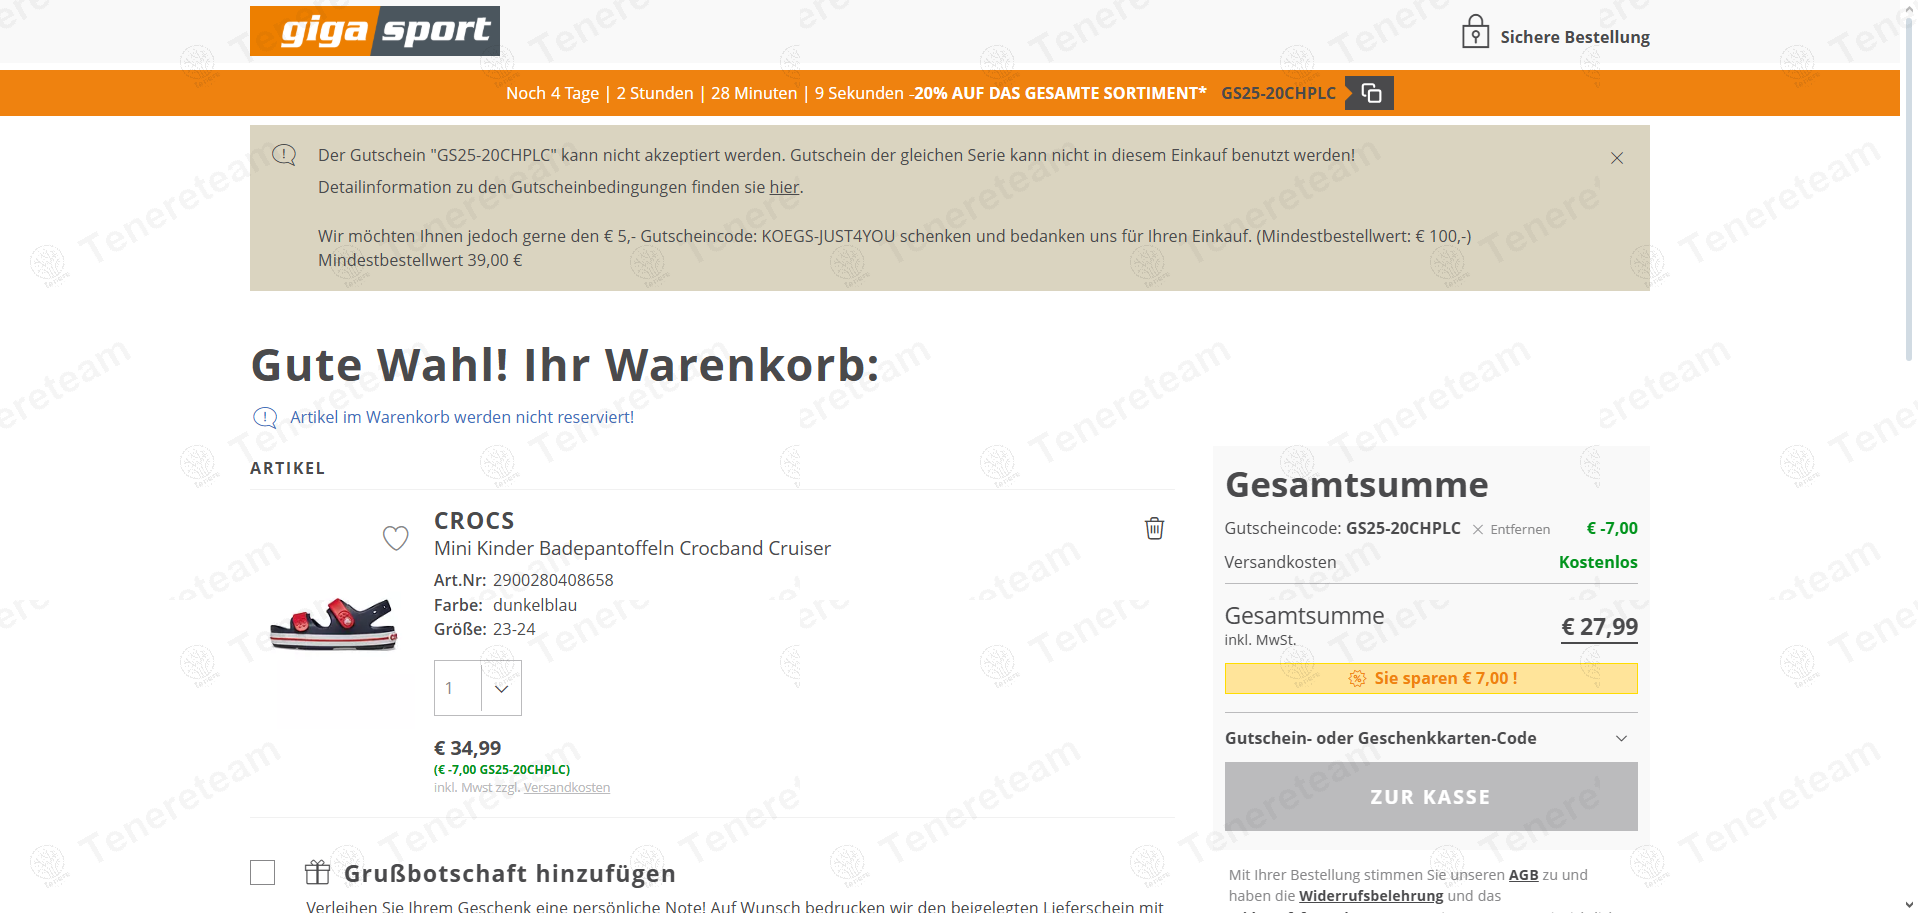The image size is (1918, 913).
Task: Open the AGB terms link
Action: [1523, 875]
